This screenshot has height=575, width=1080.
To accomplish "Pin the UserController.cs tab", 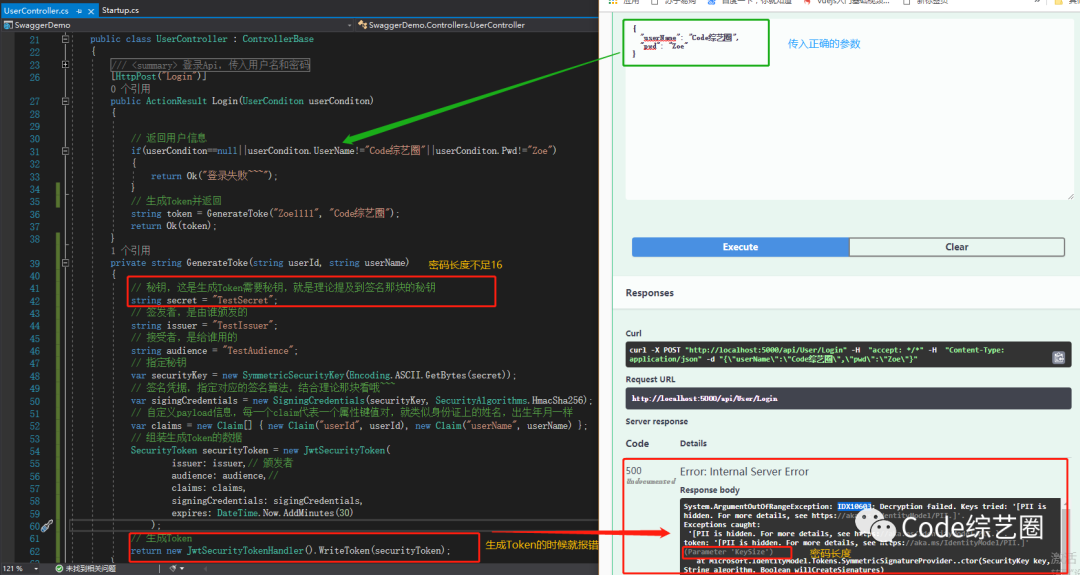I will [77, 9].
